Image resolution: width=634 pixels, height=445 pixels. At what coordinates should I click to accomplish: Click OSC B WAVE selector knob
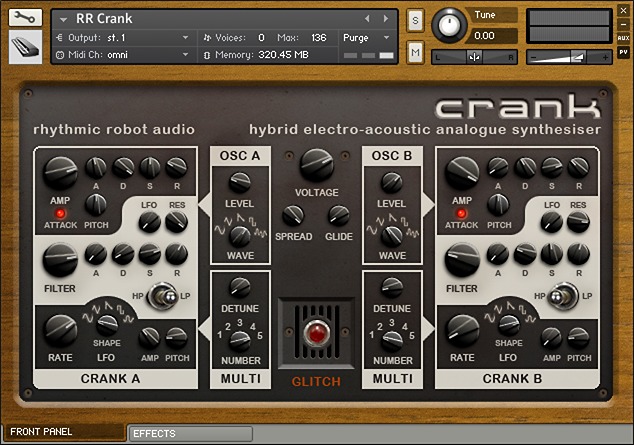(x=391, y=236)
